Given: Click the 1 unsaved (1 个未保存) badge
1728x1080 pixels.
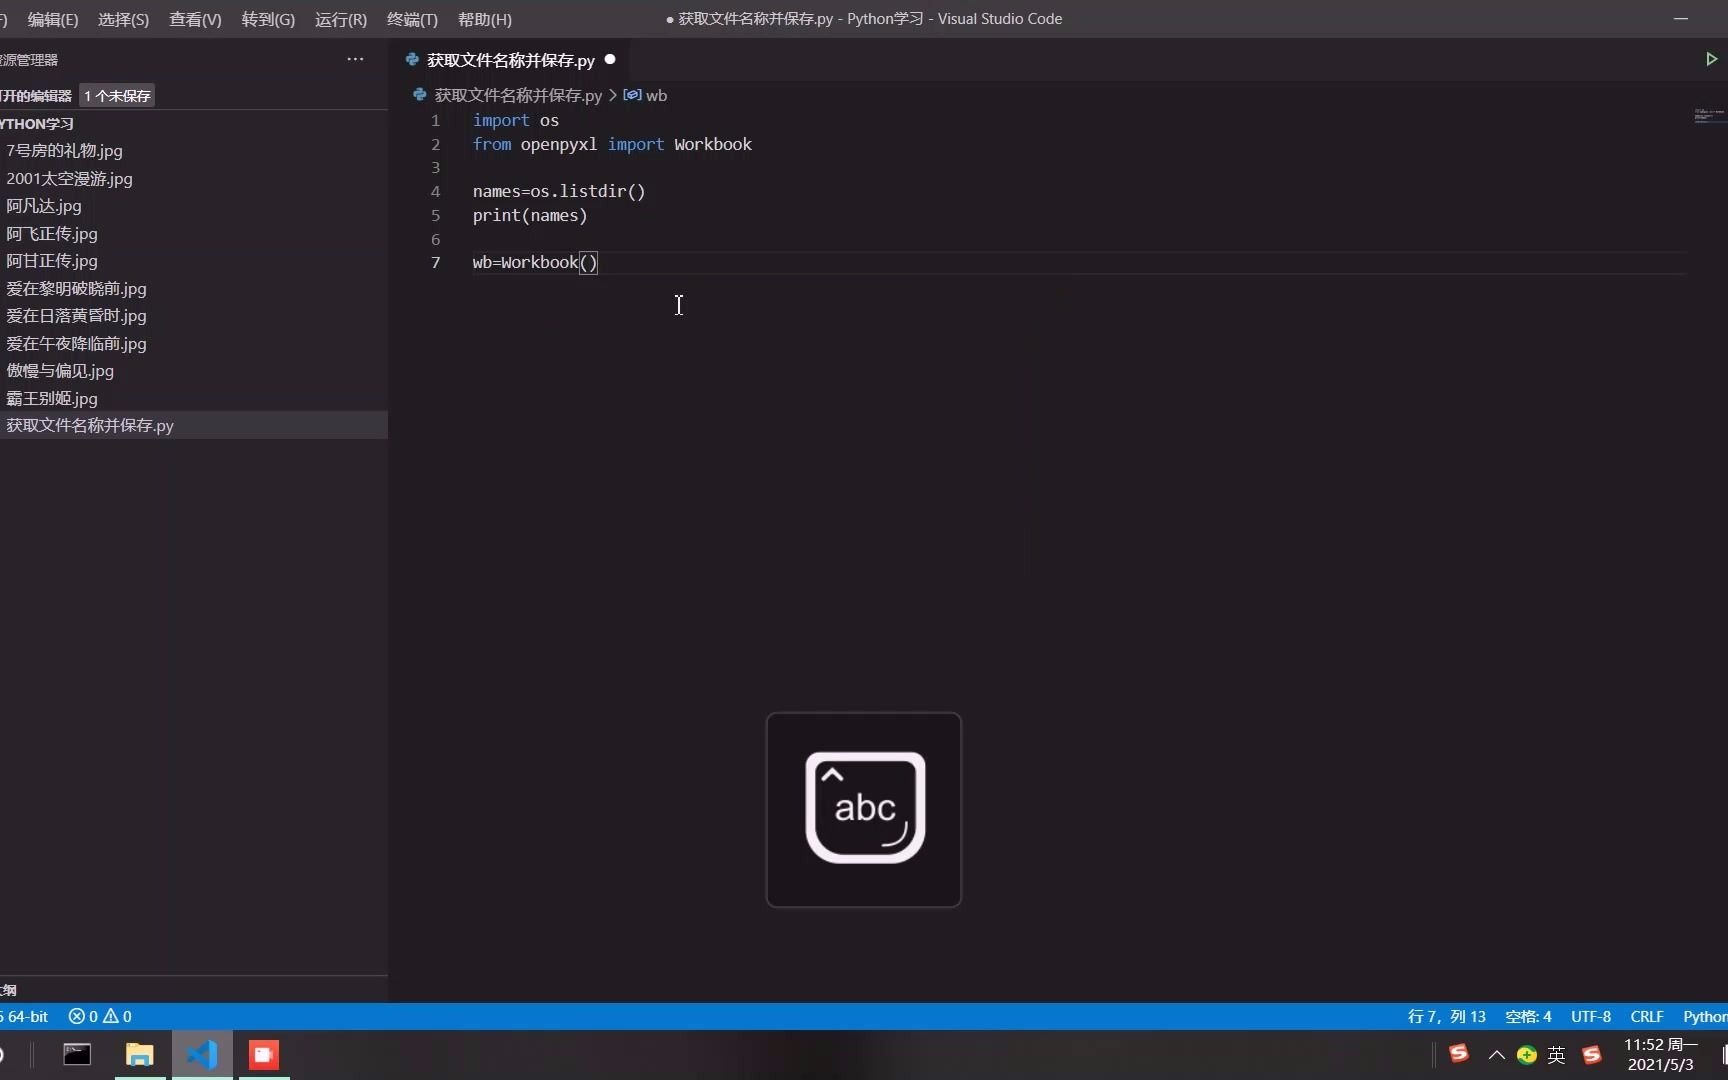Looking at the screenshot, I should (x=117, y=96).
